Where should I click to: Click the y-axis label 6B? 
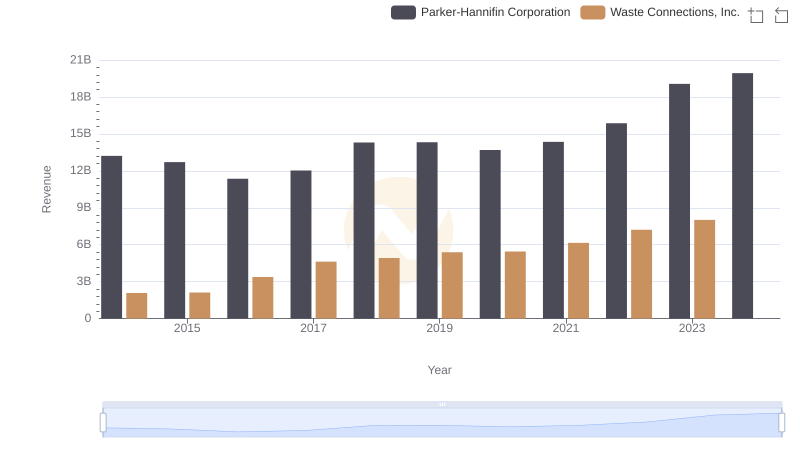click(x=84, y=244)
